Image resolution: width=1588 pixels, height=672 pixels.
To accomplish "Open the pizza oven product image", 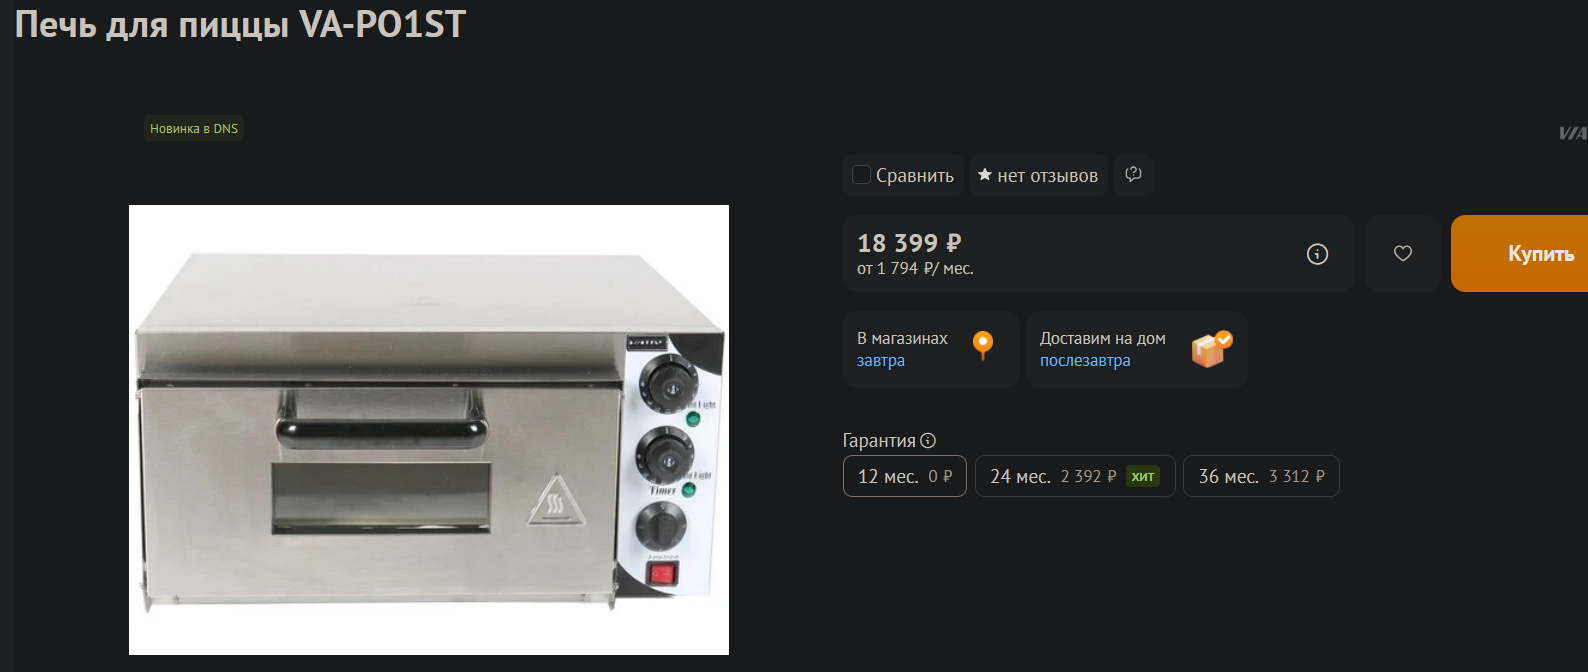I will (429, 430).
